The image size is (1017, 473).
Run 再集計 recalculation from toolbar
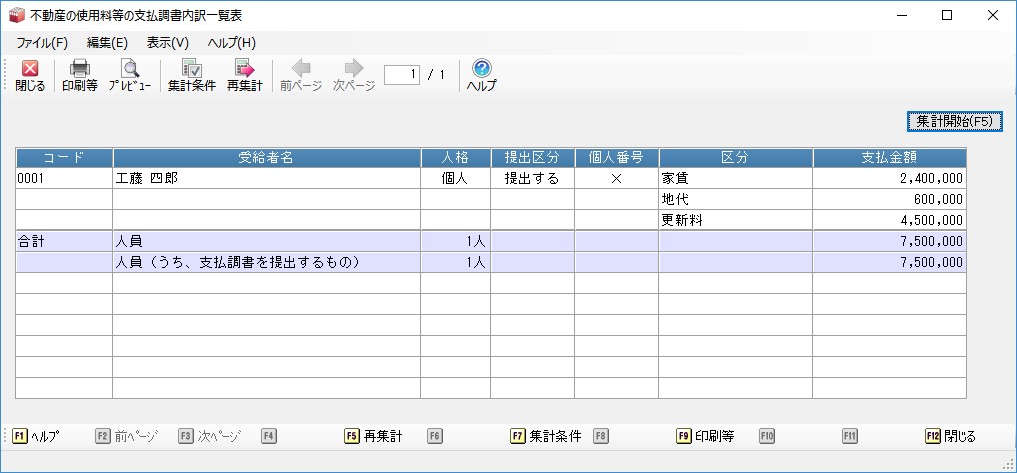244,69
